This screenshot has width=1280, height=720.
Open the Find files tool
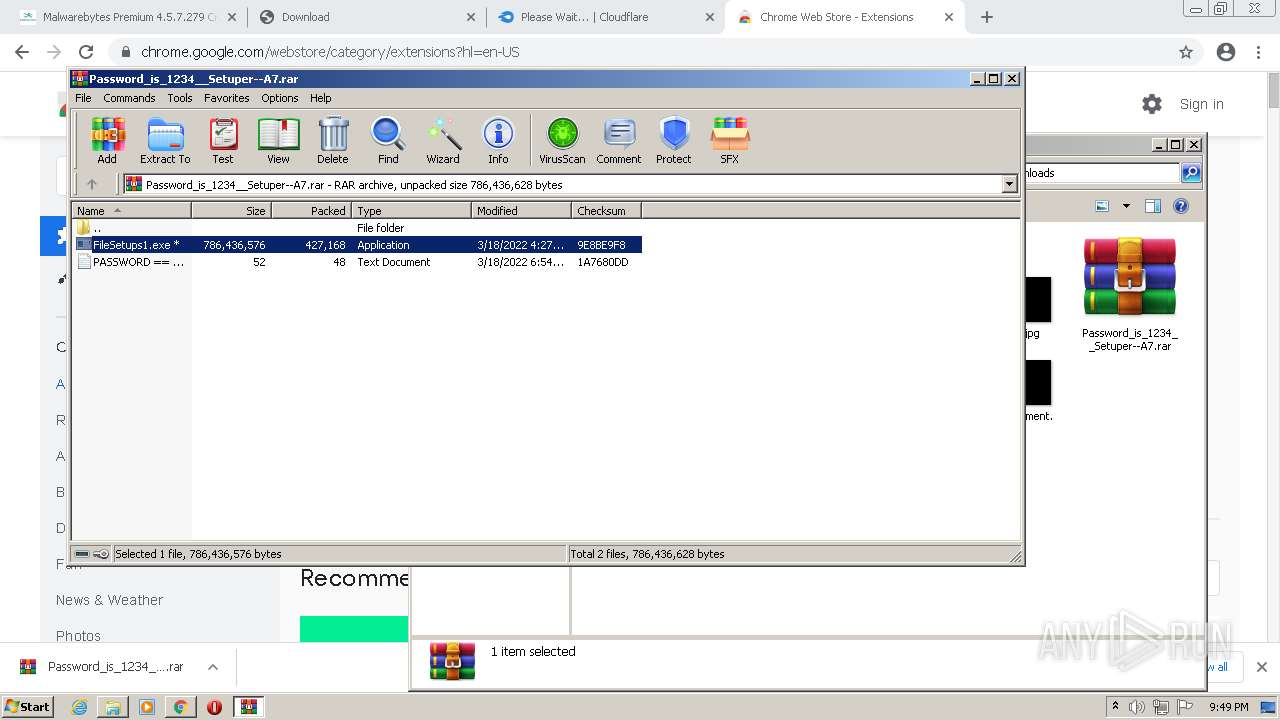click(x=388, y=140)
